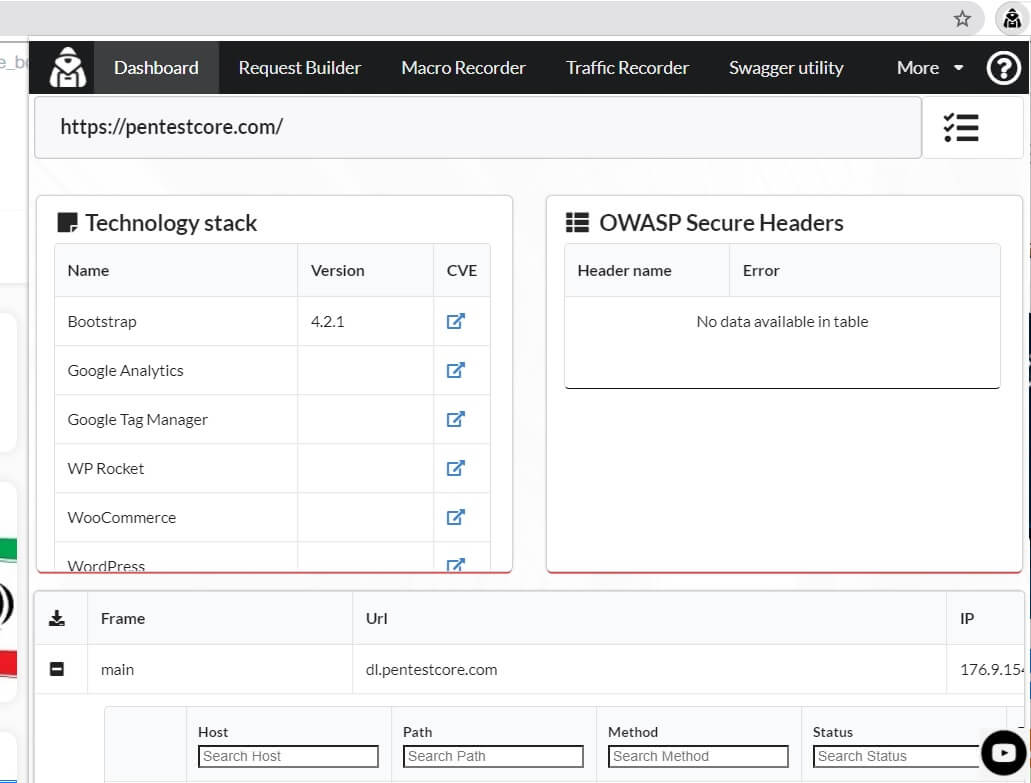Focus the Search Method input field
The width and height of the screenshot is (1031, 783).
[698, 756]
